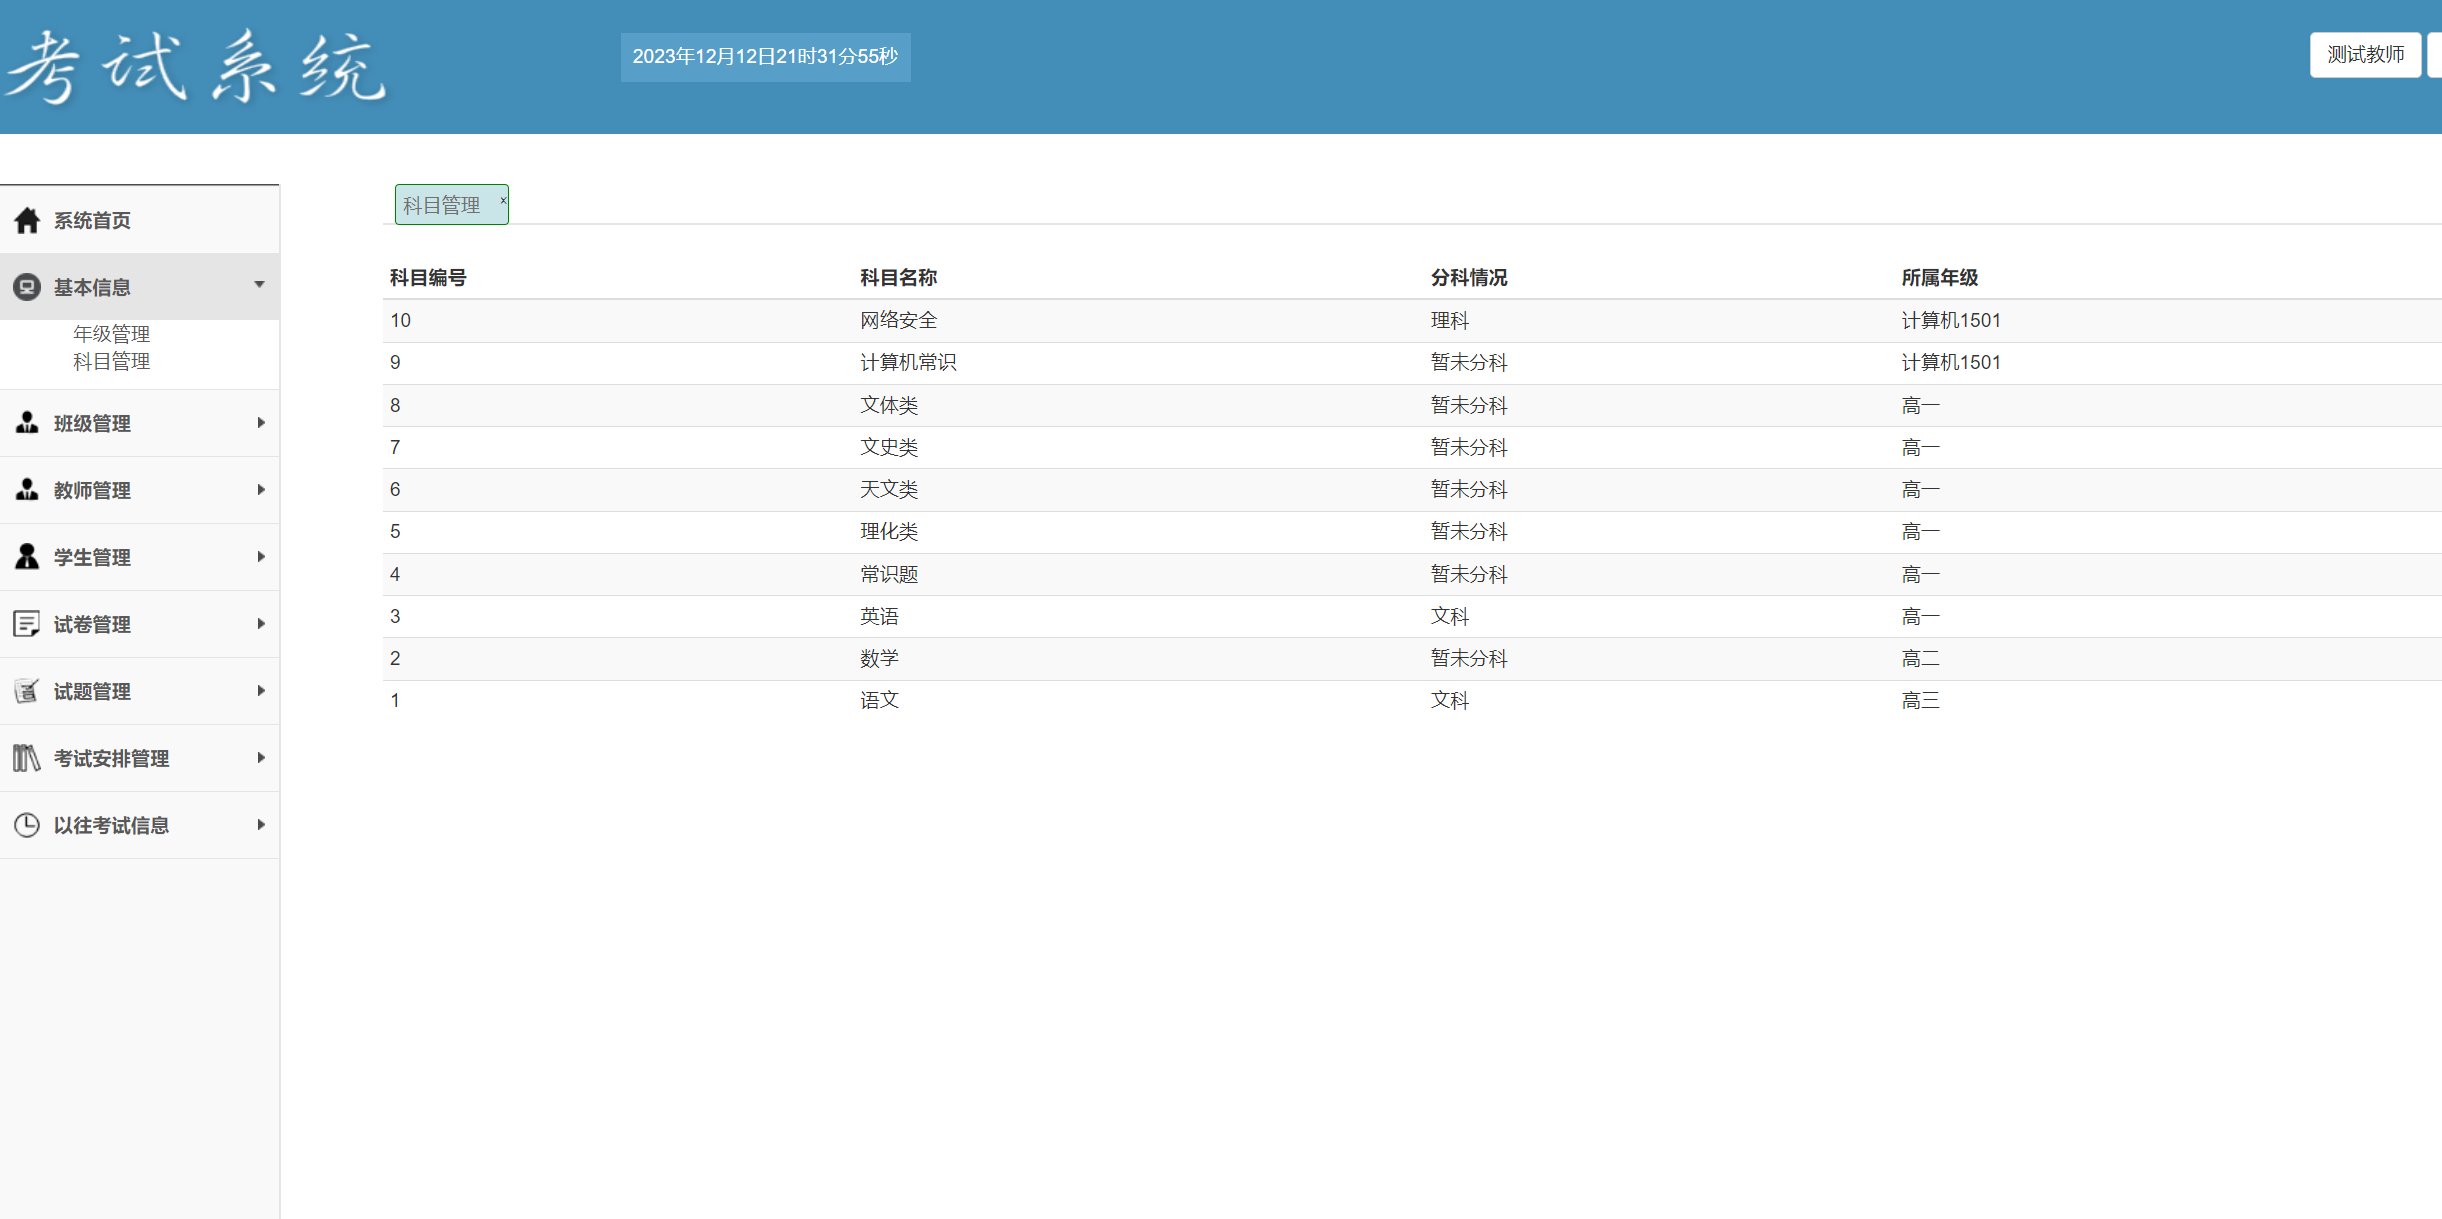Select the 语文 subject cell
The height and width of the screenshot is (1219, 2442).
point(879,701)
